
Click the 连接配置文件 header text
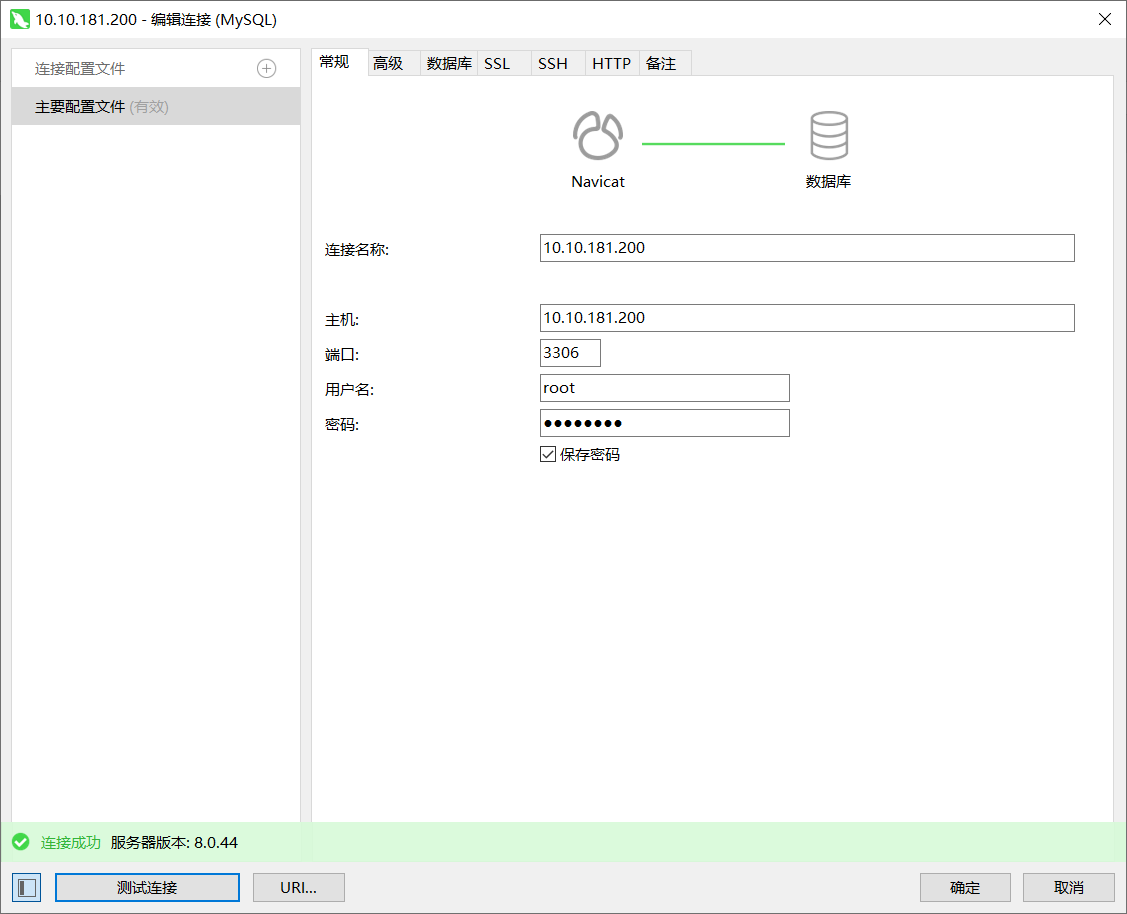click(80, 68)
